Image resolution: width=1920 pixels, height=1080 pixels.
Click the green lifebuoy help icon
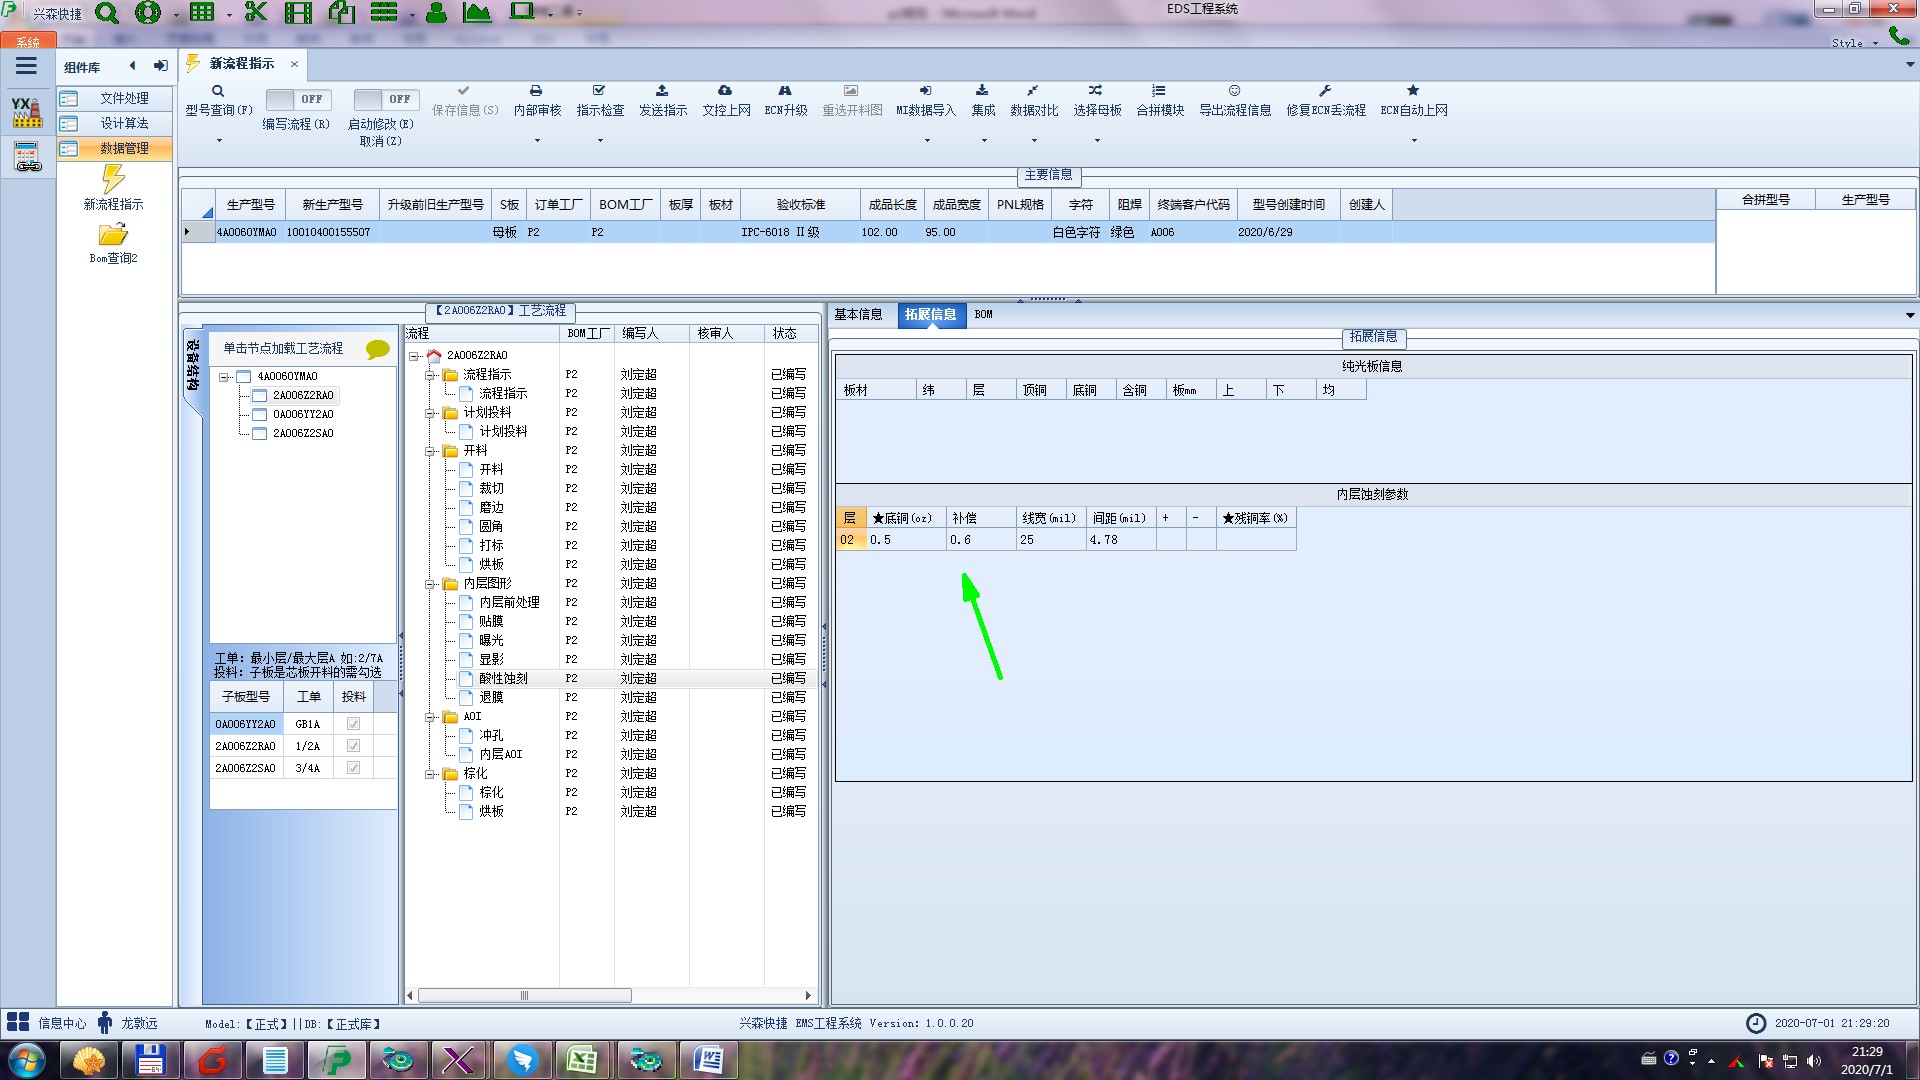pos(148,13)
